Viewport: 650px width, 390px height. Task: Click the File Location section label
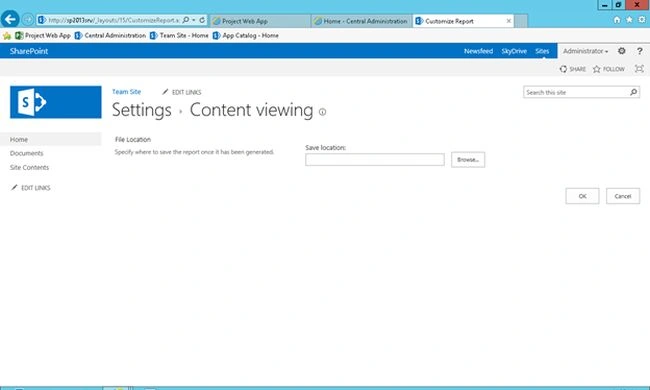(x=133, y=140)
